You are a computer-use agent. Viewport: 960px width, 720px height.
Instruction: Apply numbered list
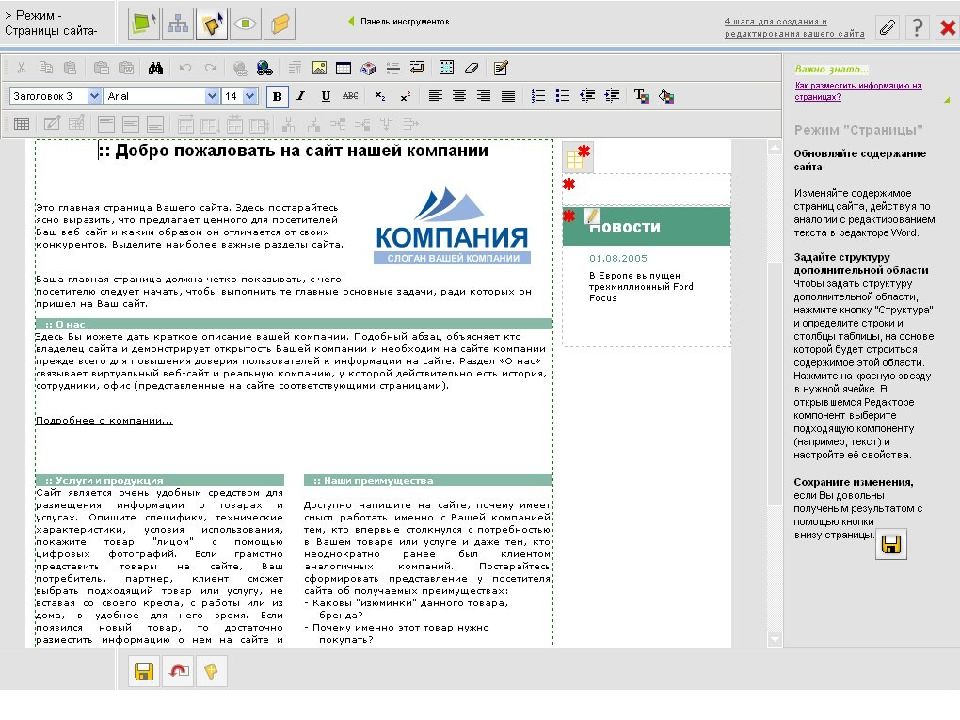tap(538, 96)
